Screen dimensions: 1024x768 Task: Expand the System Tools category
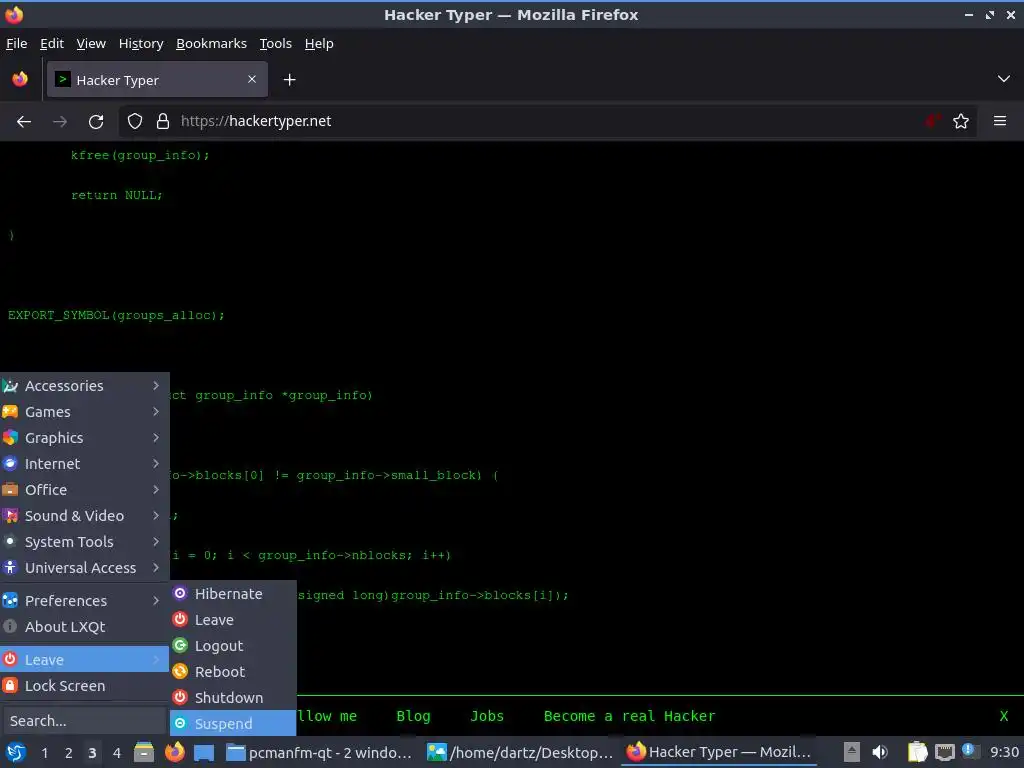pyautogui.click(x=84, y=542)
